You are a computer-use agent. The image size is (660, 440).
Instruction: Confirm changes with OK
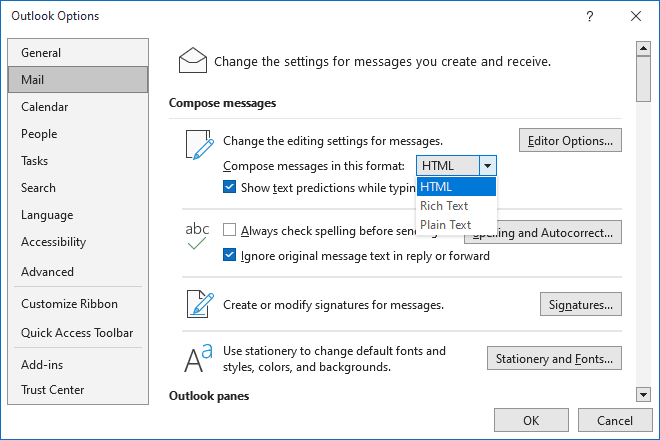point(531,420)
